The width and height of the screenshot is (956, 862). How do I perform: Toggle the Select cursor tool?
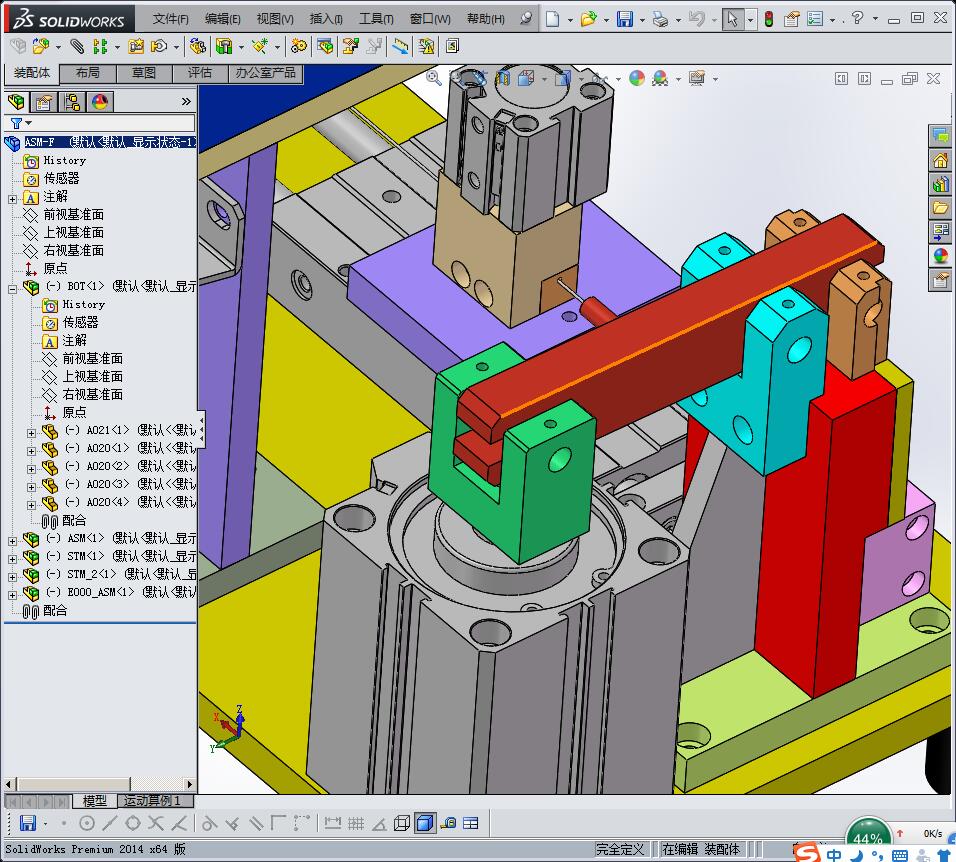[x=732, y=19]
